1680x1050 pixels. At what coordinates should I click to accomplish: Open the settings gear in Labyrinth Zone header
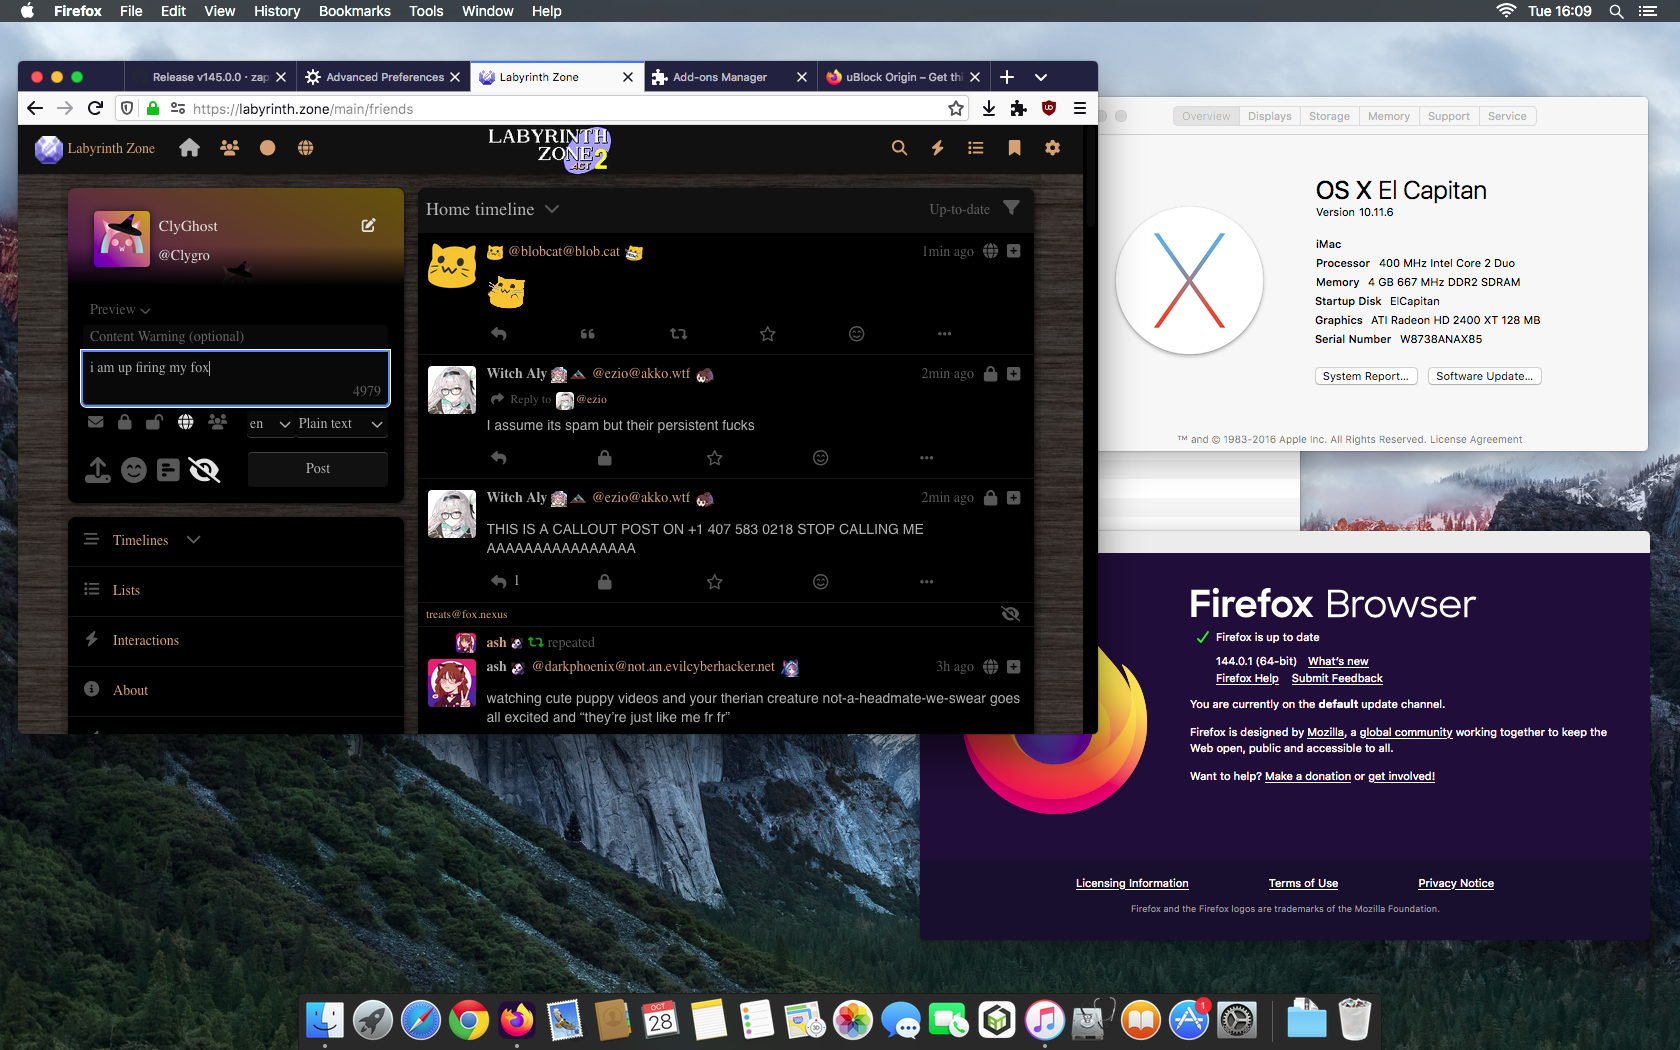tap(1052, 148)
